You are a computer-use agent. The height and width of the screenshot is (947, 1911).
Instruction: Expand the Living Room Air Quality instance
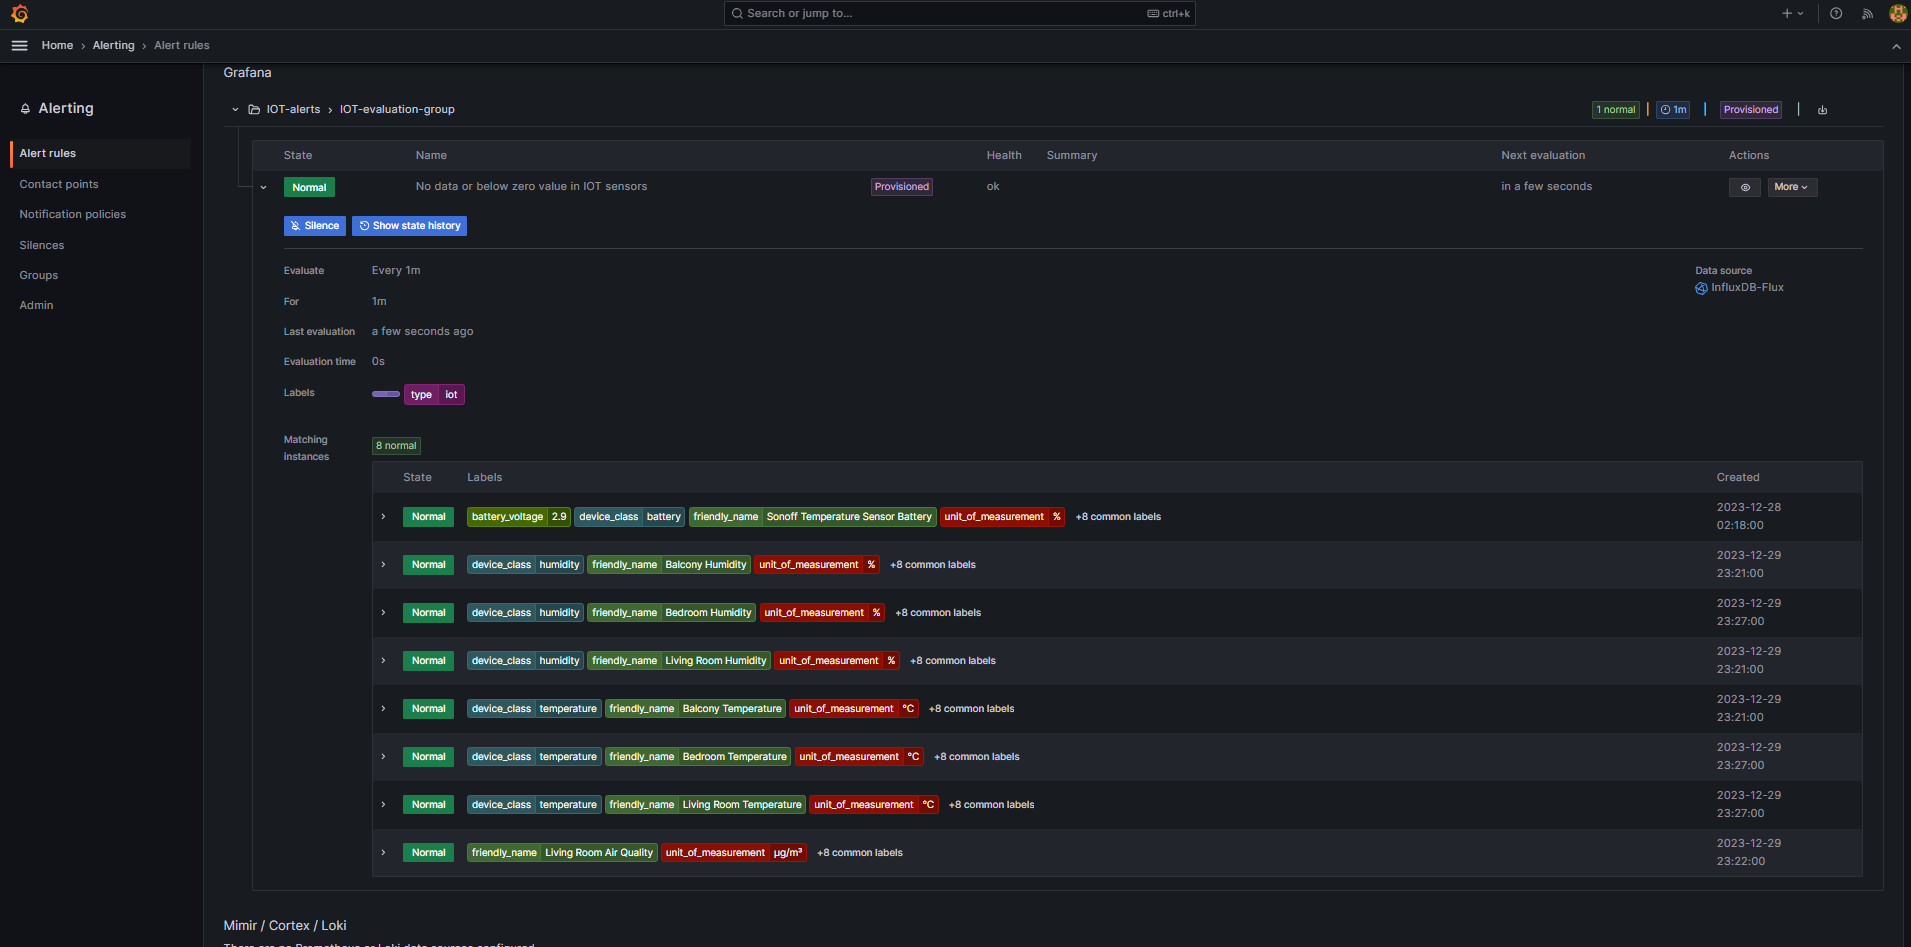(x=383, y=853)
